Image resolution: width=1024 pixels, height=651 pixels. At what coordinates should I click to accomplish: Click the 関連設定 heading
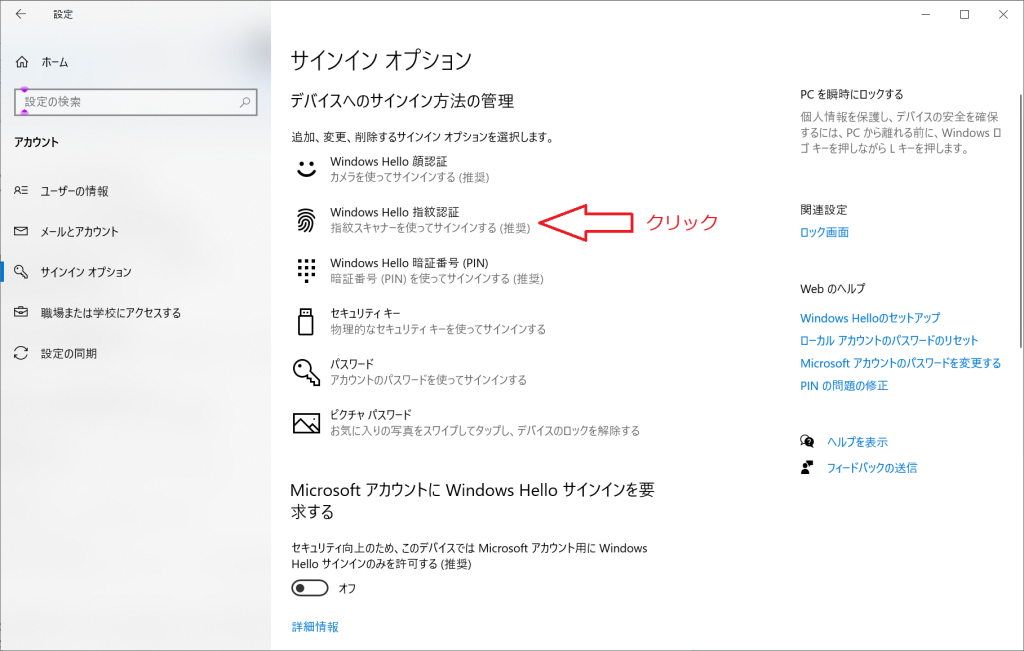point(824,210)
